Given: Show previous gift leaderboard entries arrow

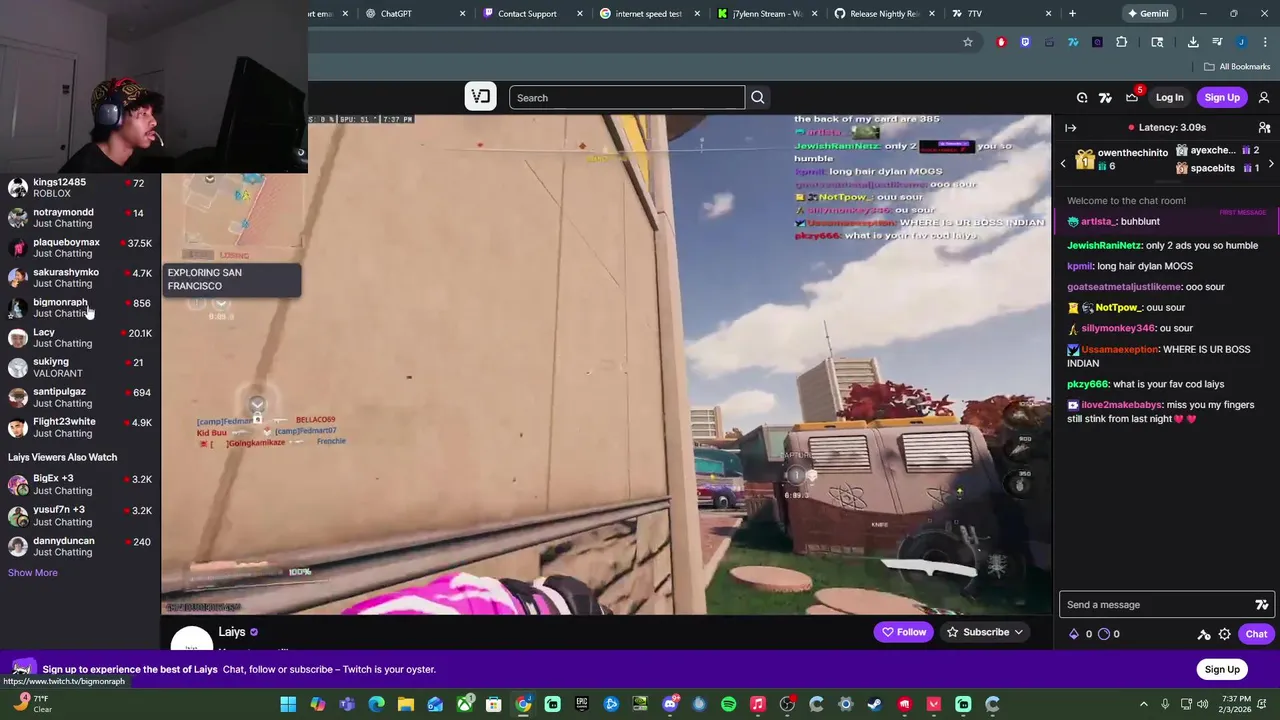Looking at the screenshot, I should pos(1063,164).
